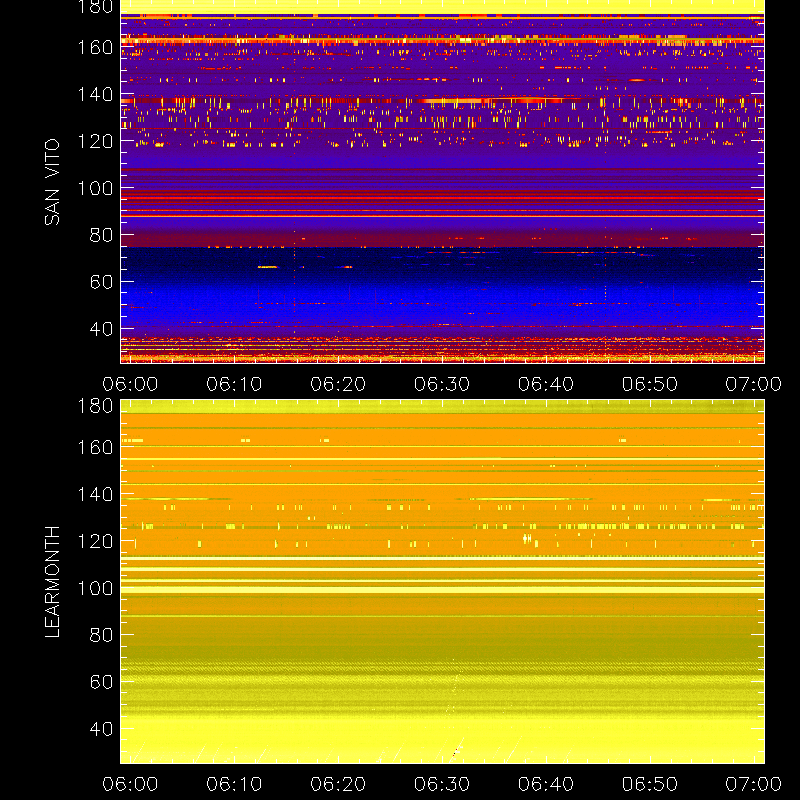Click the 140 frequency tick on San Vito axis

click(95, 94)
